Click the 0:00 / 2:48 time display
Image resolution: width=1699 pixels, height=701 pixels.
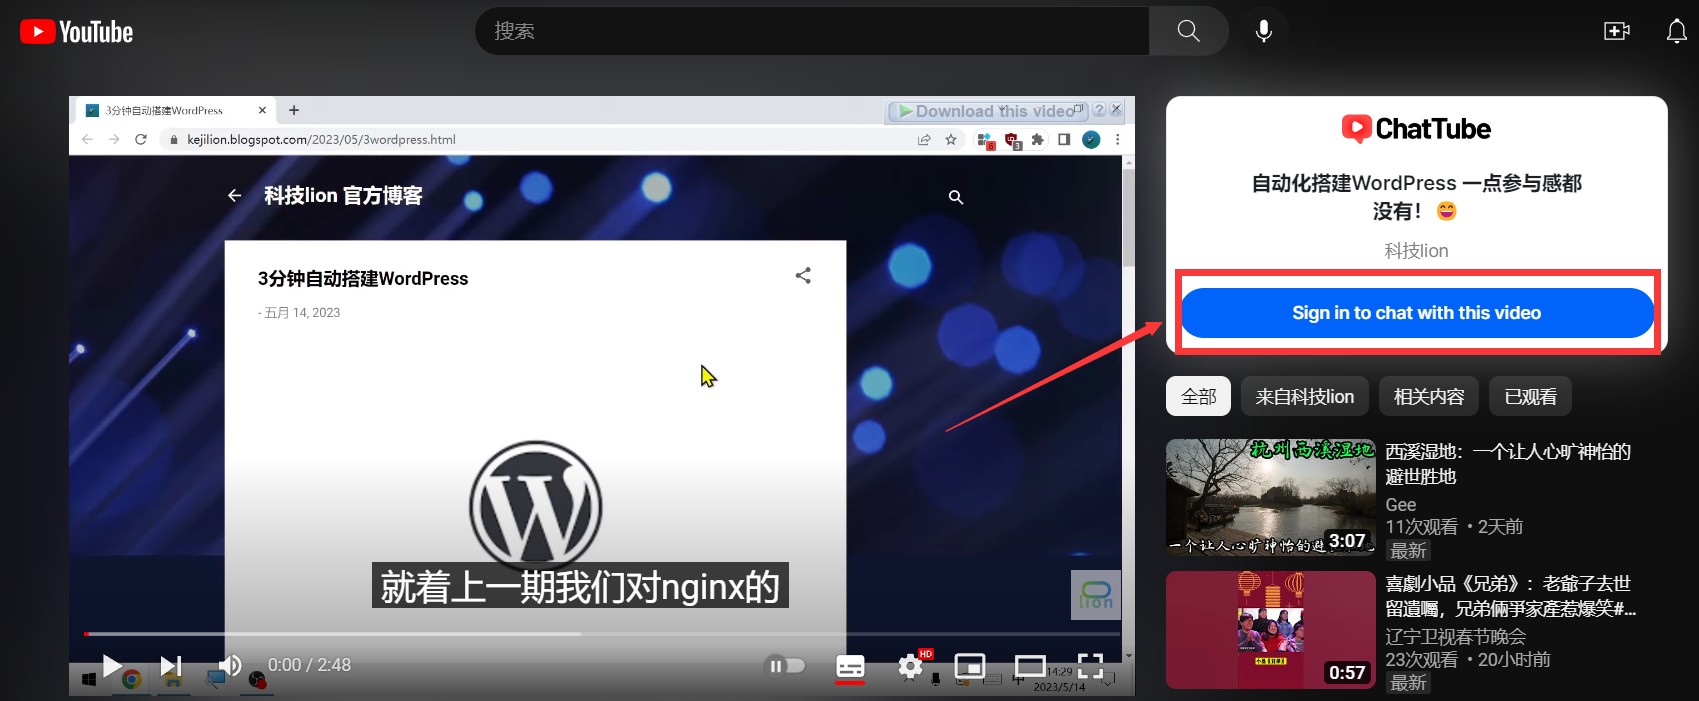point(309,665)
